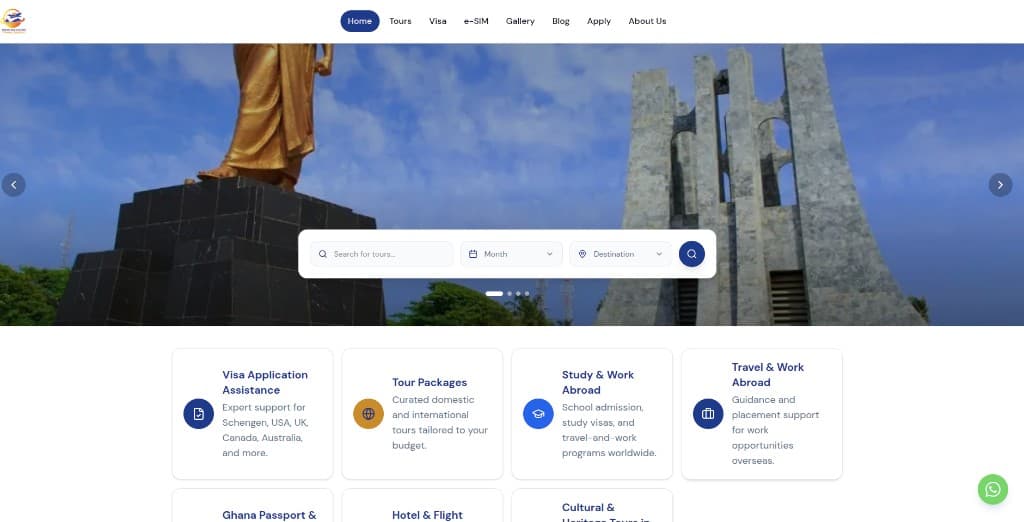
Task: Open the Month dropdown
Action: tap(511, 254)
